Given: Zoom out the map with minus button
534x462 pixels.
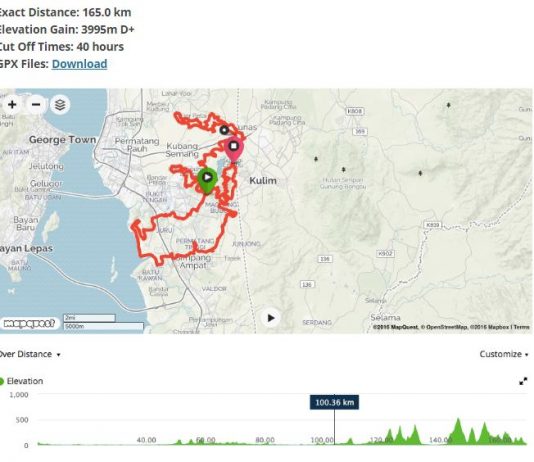Looking at the screenshot, I should point(36,105).
